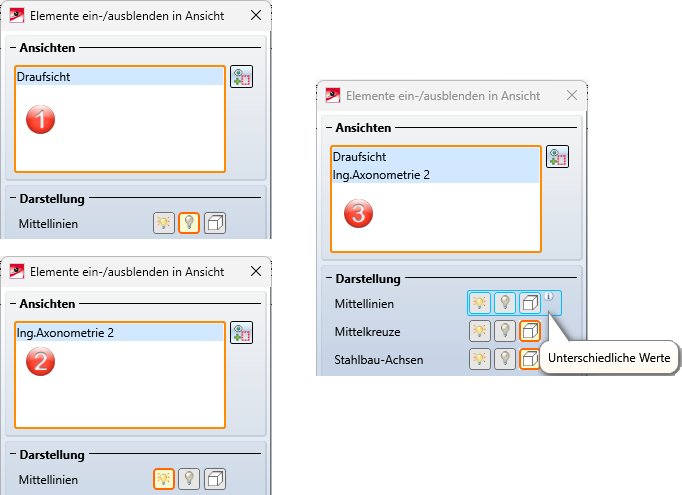Click the highlighted cube icon for Mittelkreuze
This screenshot has height=495, width=682.
click(530, 331)
